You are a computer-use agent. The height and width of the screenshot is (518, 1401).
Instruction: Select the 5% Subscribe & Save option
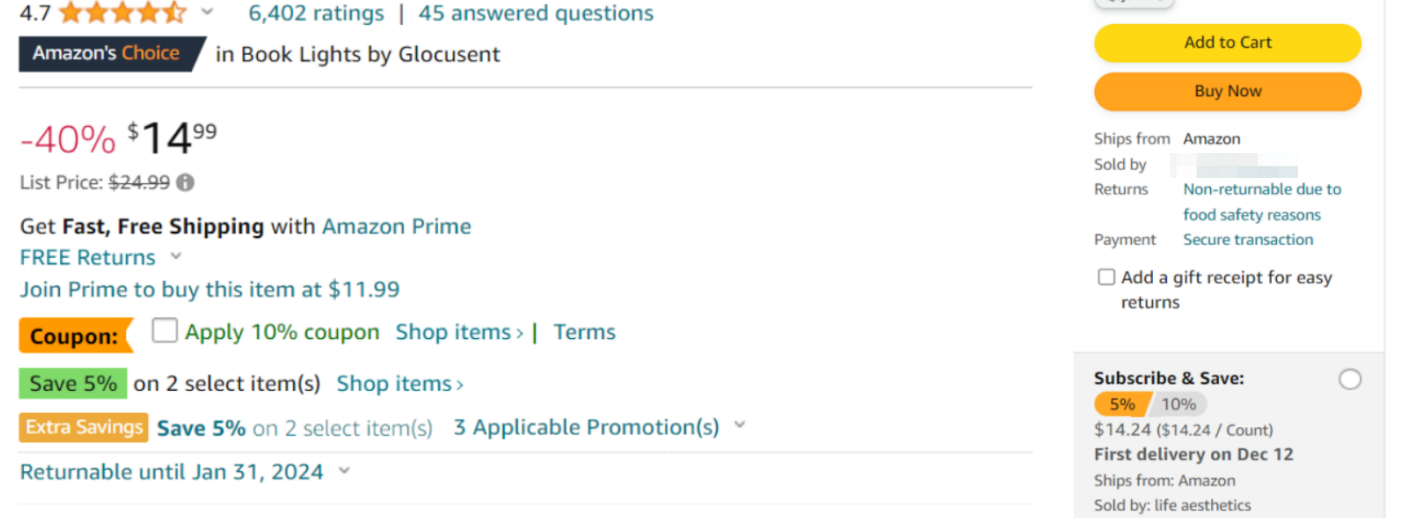point(1122,404)
